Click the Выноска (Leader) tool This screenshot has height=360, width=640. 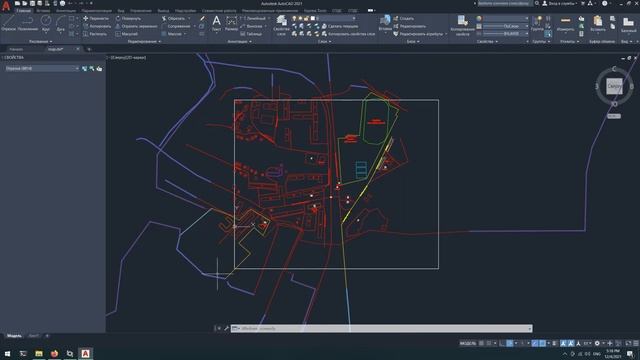251,26
